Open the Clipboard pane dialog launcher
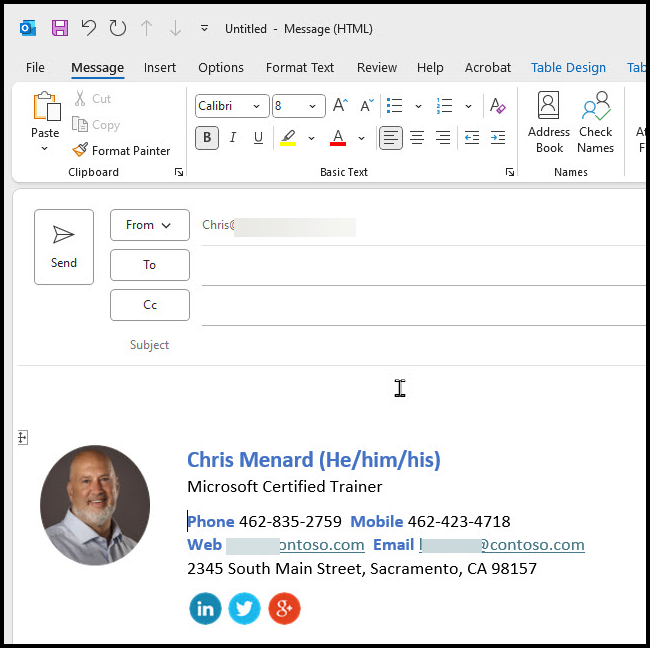The height and width of the screenshot is (648, 650). [x=179, y=172]
